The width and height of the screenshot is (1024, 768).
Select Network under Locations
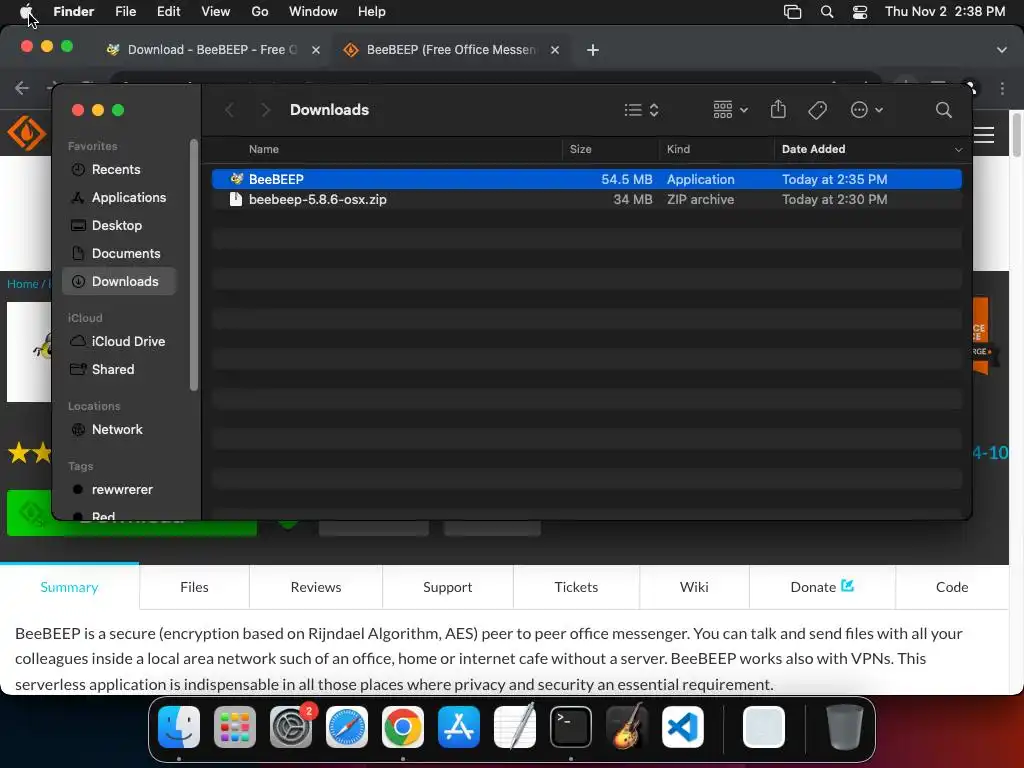pos(117,430)
